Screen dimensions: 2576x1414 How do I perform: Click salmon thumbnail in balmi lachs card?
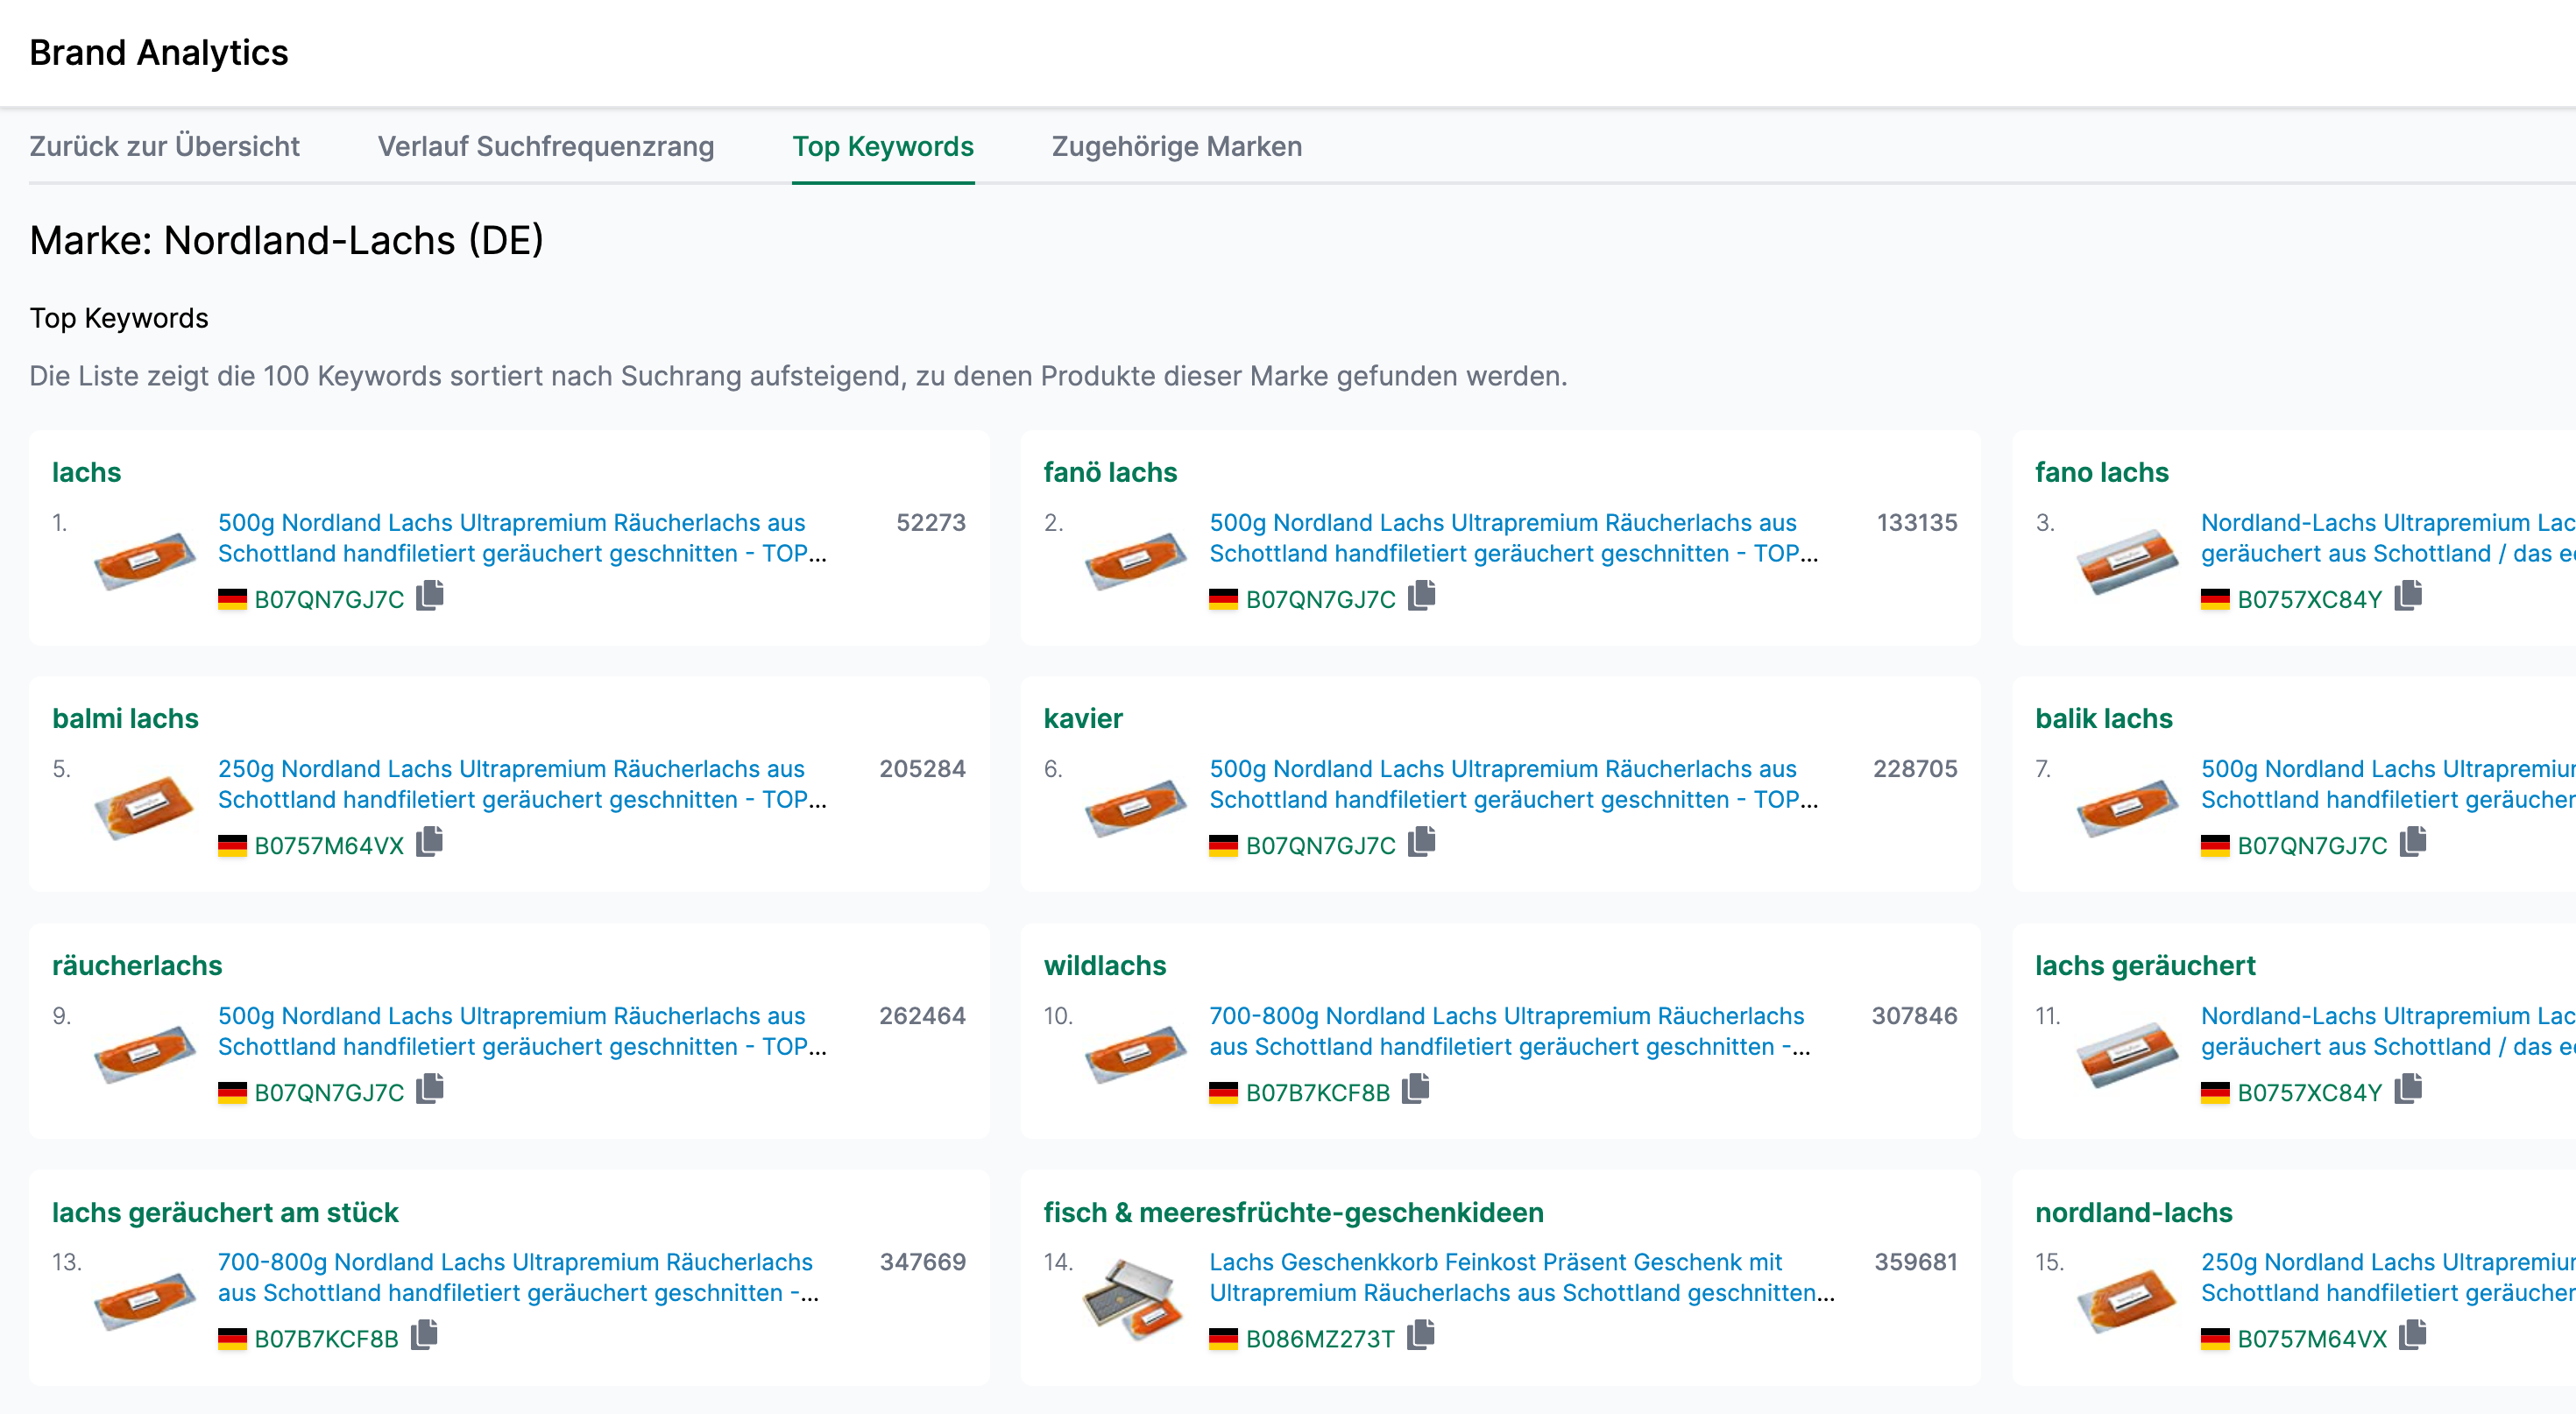145,807
